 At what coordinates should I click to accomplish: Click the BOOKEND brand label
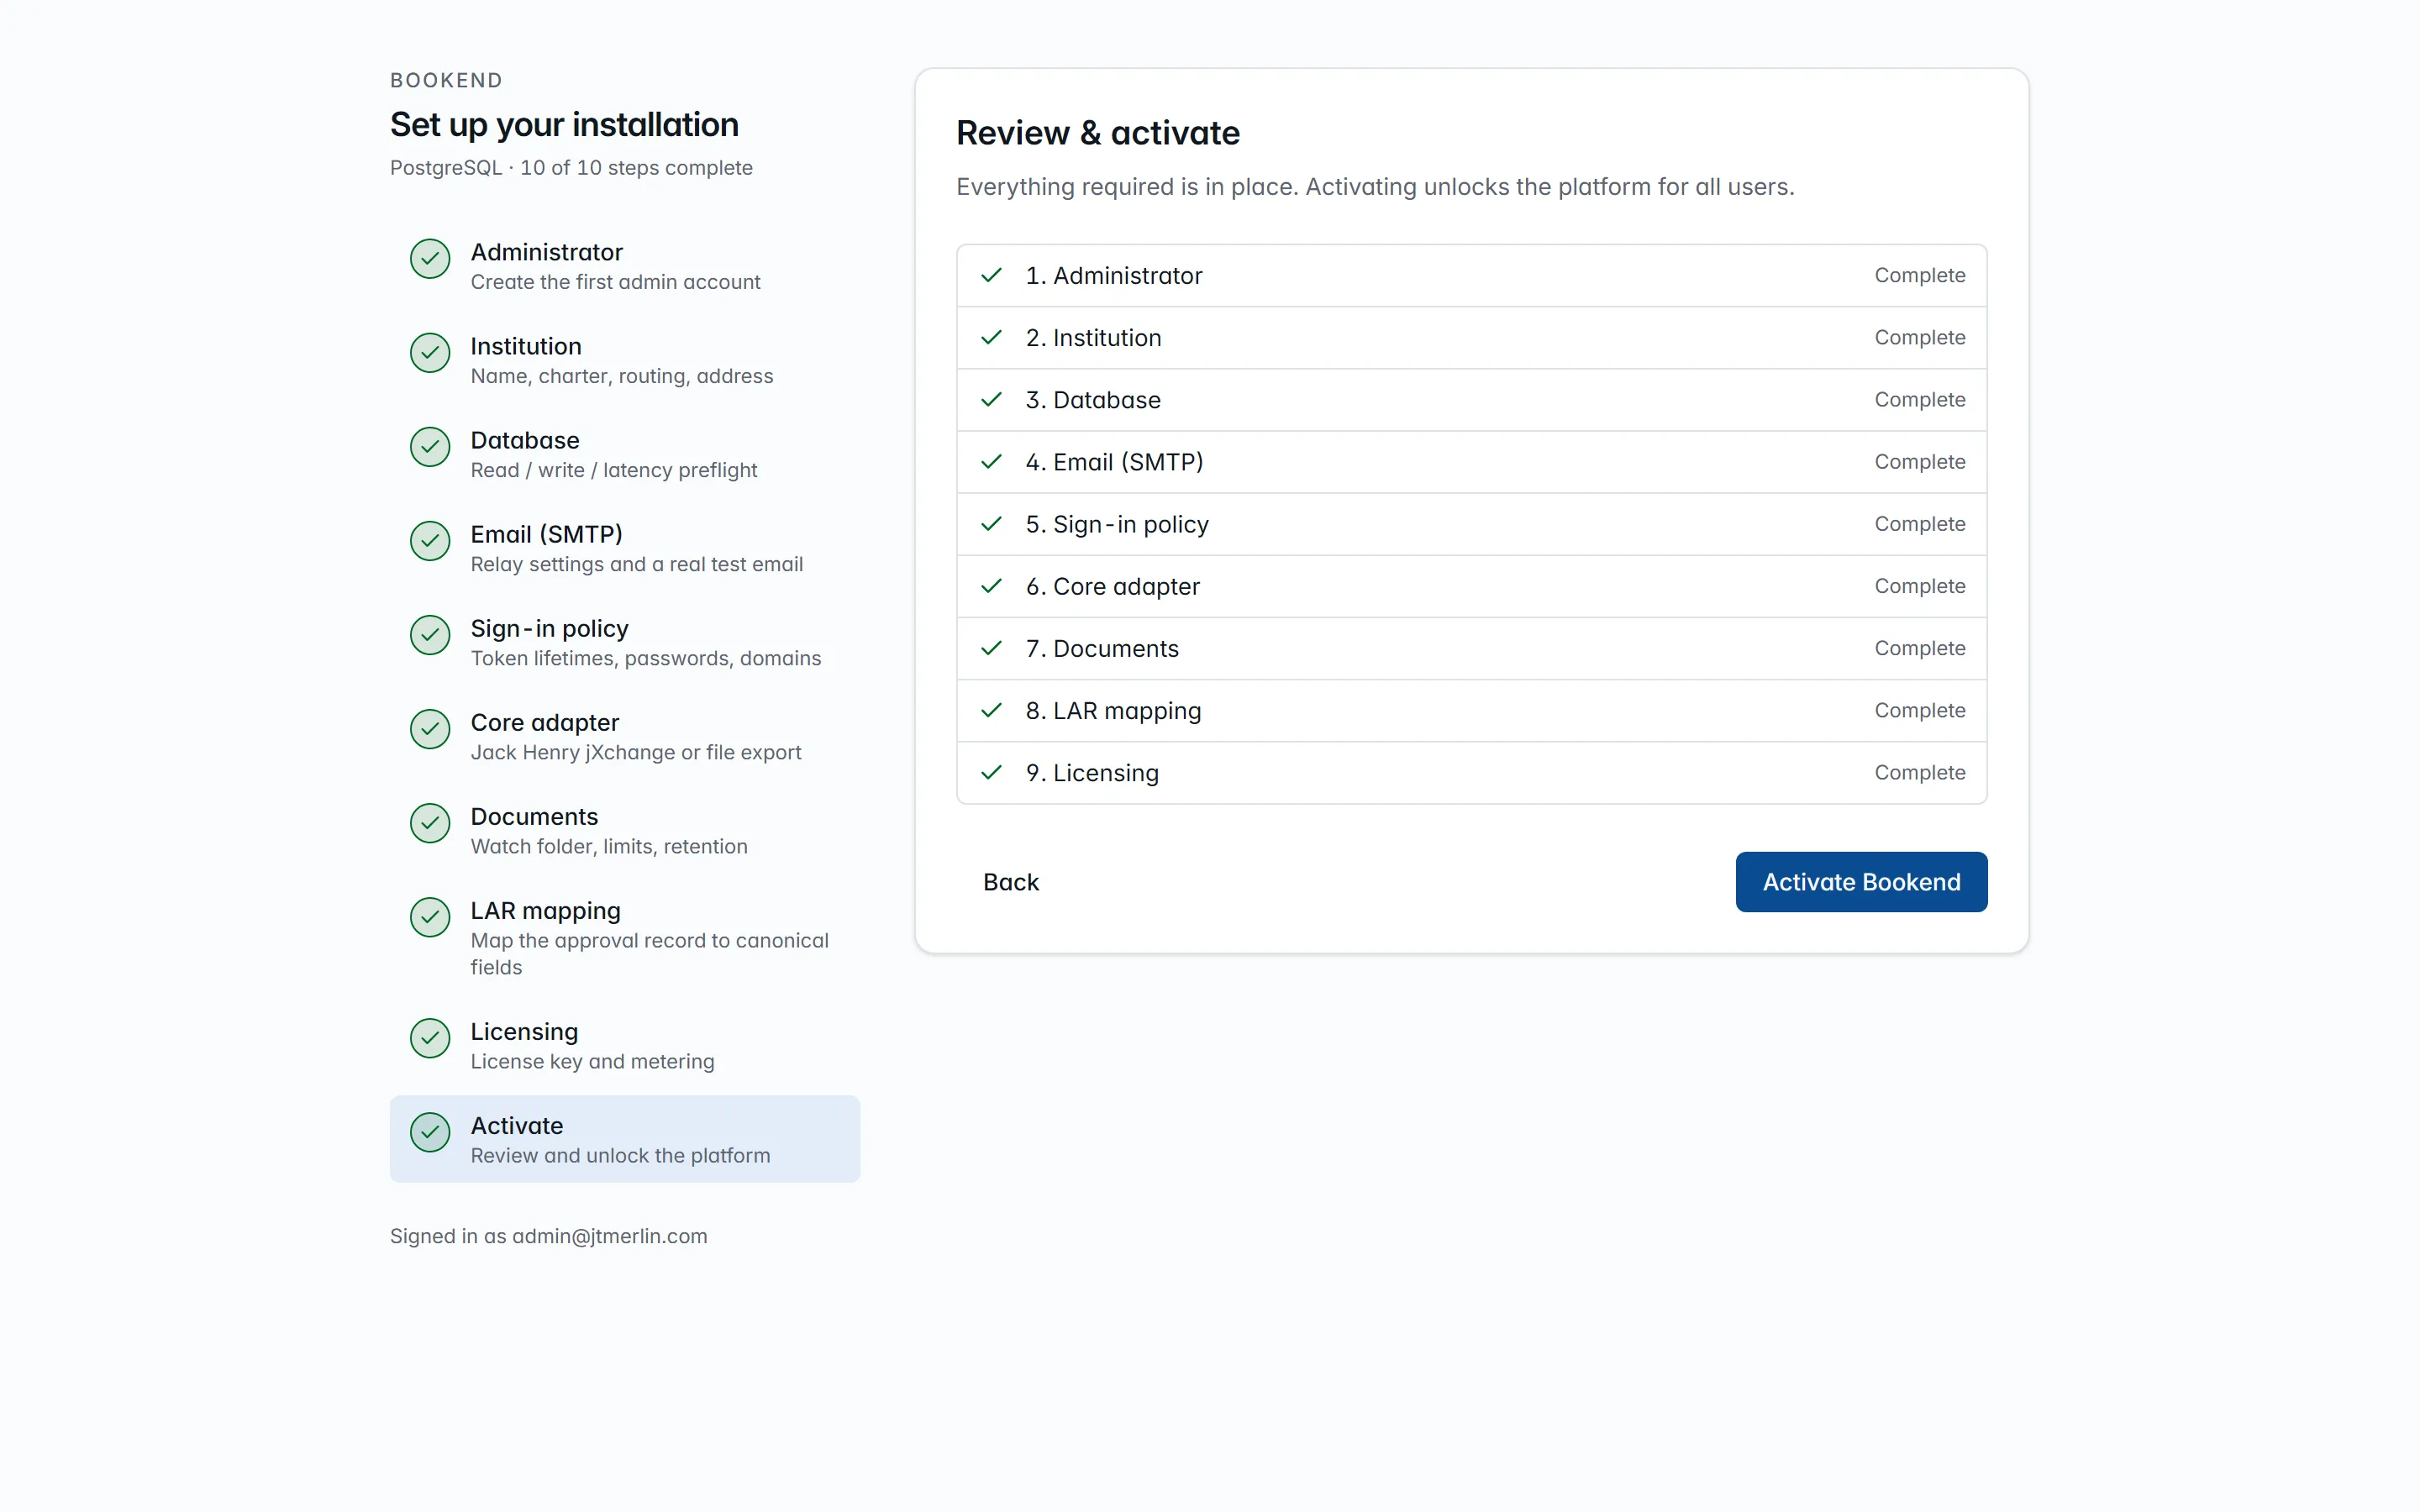pos(446,80)
